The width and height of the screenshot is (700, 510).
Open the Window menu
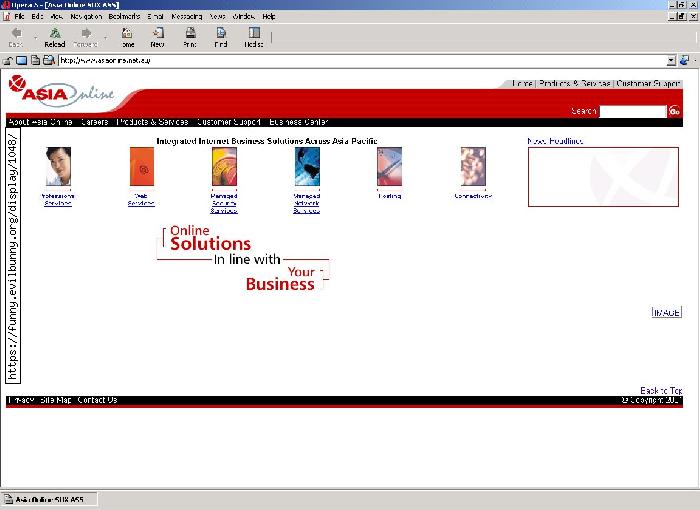[x=244, y=17]
